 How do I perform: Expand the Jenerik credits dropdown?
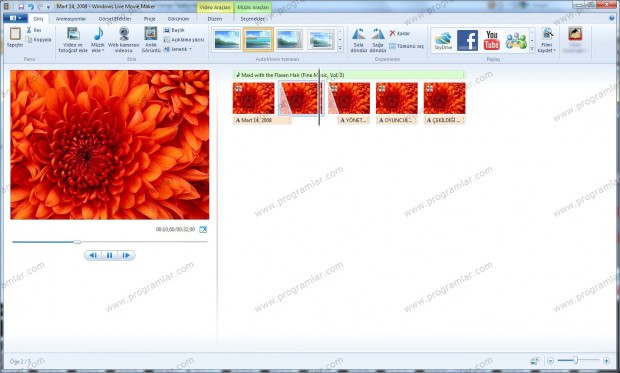[178, 49]
